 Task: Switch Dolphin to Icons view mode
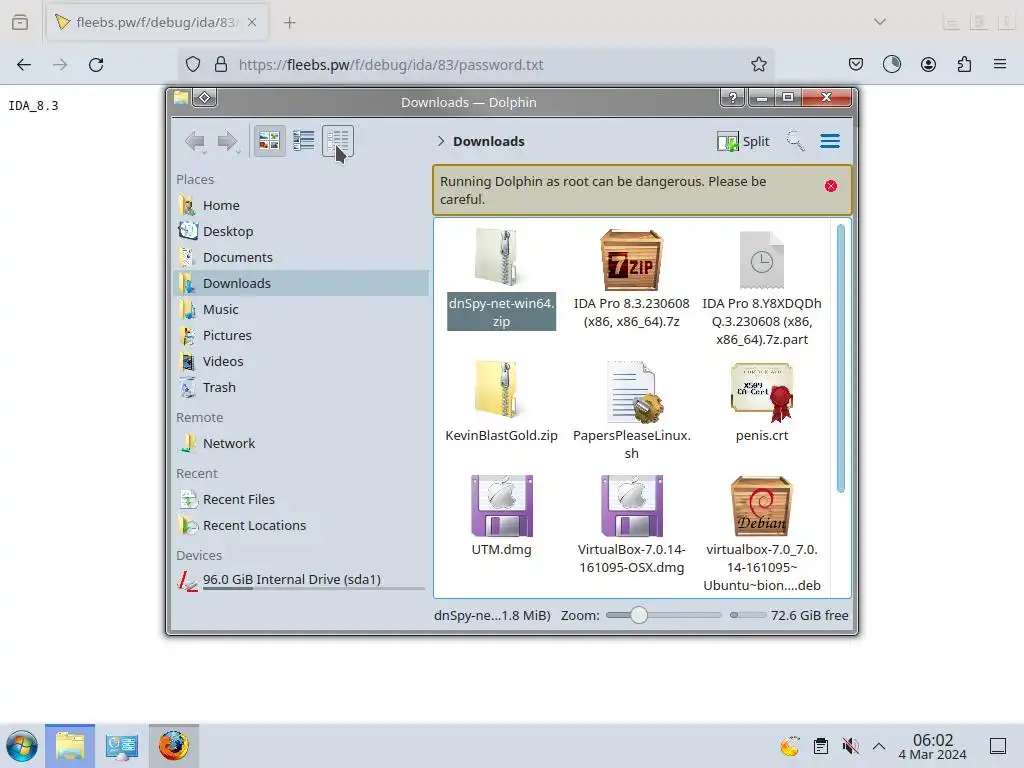(x=269, y=141)
